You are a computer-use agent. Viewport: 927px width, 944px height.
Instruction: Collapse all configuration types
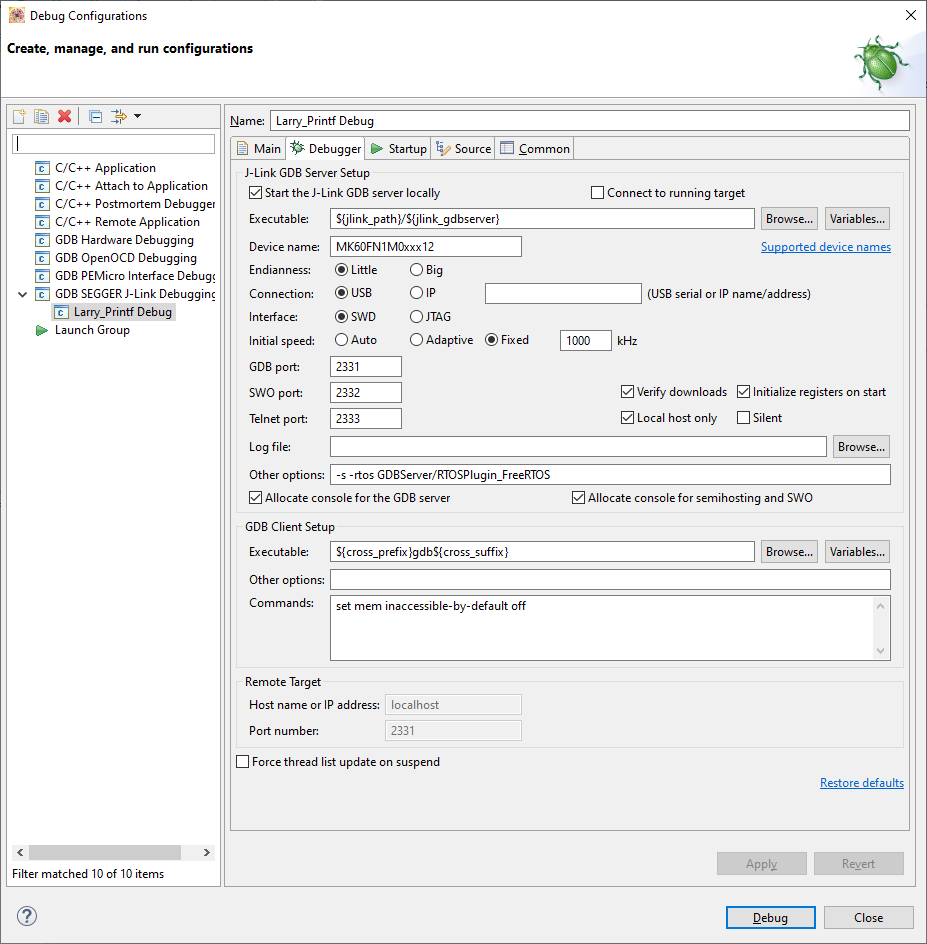coord(94,116)
